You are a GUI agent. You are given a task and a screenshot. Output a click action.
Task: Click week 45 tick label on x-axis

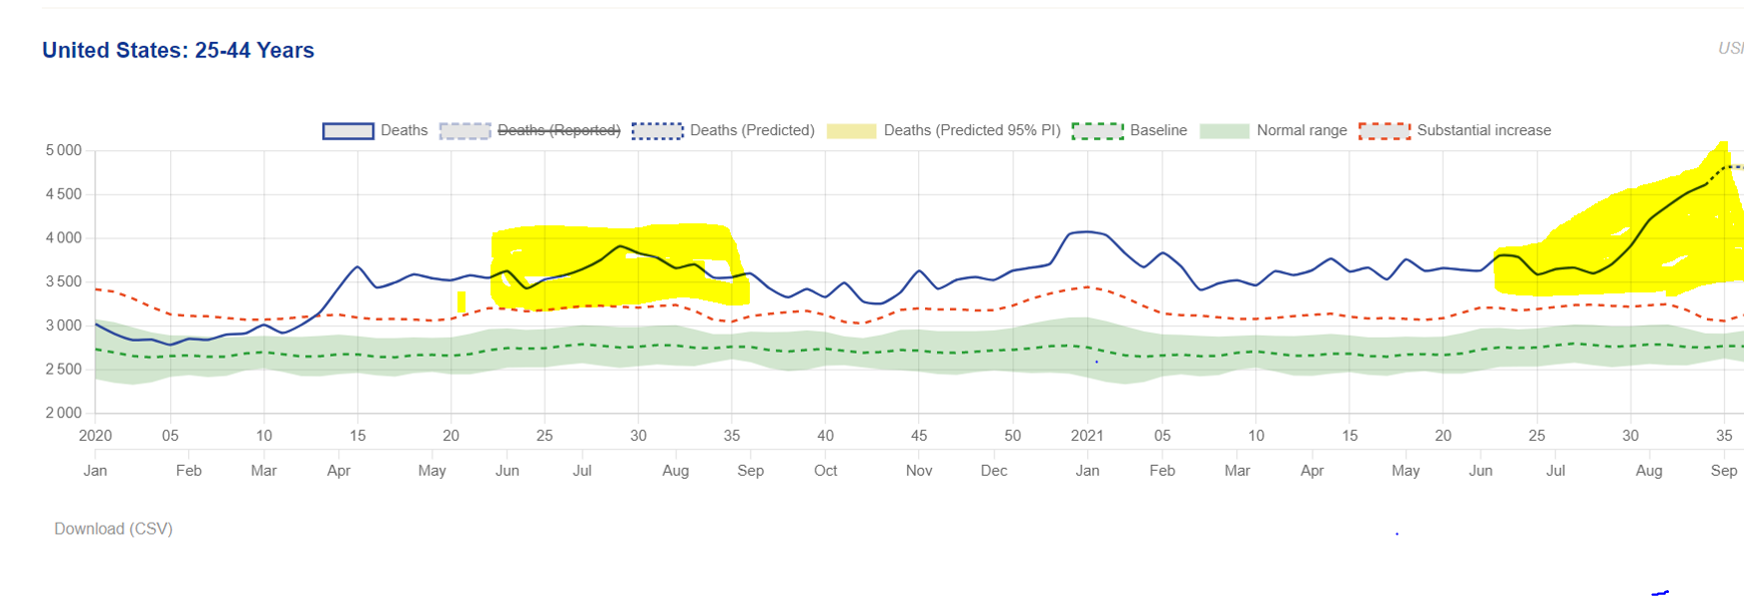click(x=918, y=436)
